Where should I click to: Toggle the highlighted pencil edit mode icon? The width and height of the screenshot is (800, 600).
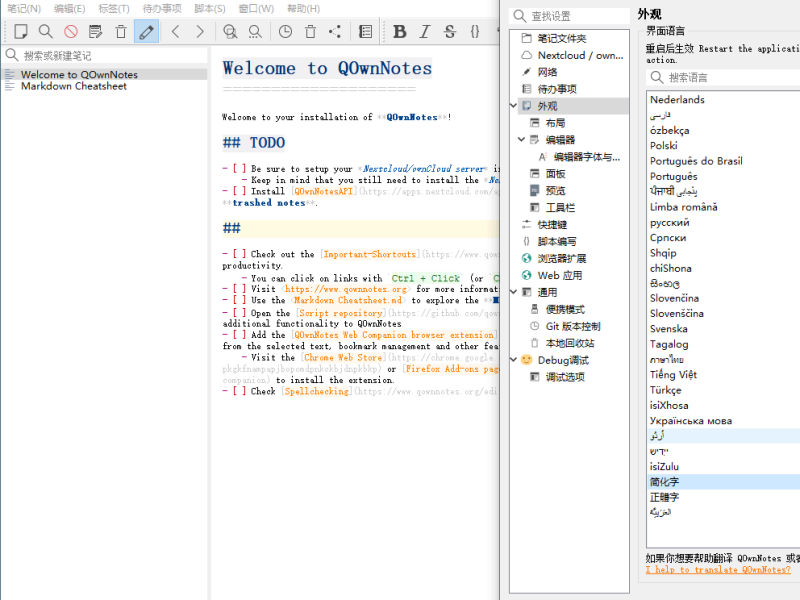pos(146,32)
